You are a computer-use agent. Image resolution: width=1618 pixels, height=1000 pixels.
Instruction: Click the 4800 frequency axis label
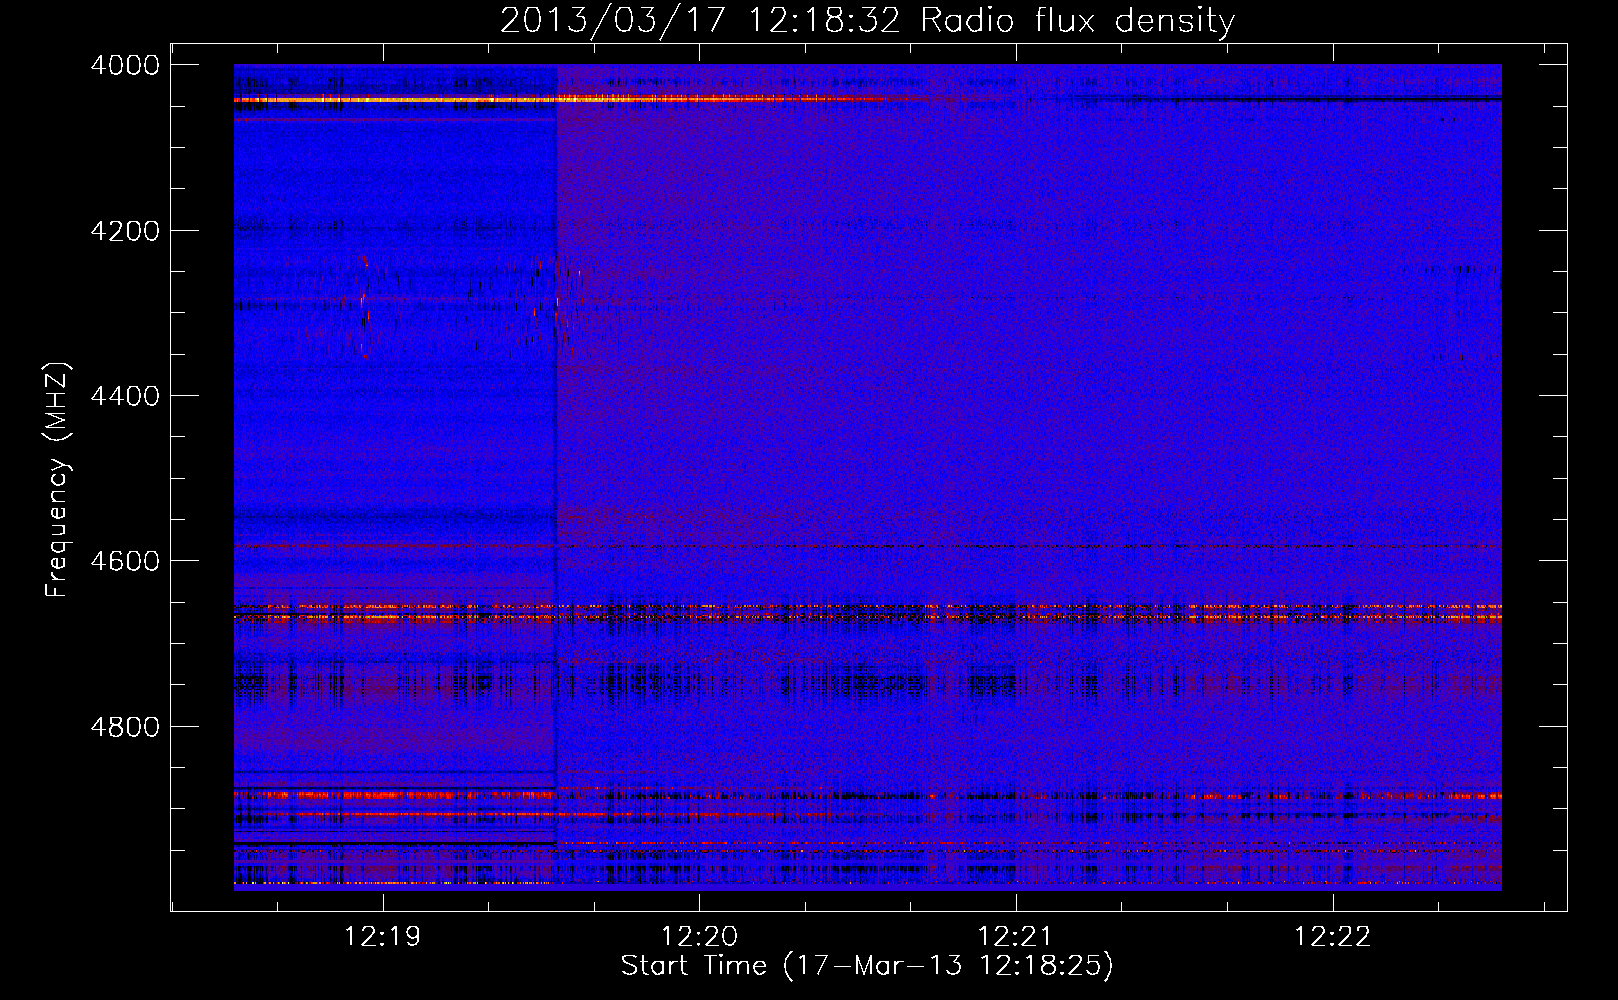pyautogui.click(x=125, y=726)
